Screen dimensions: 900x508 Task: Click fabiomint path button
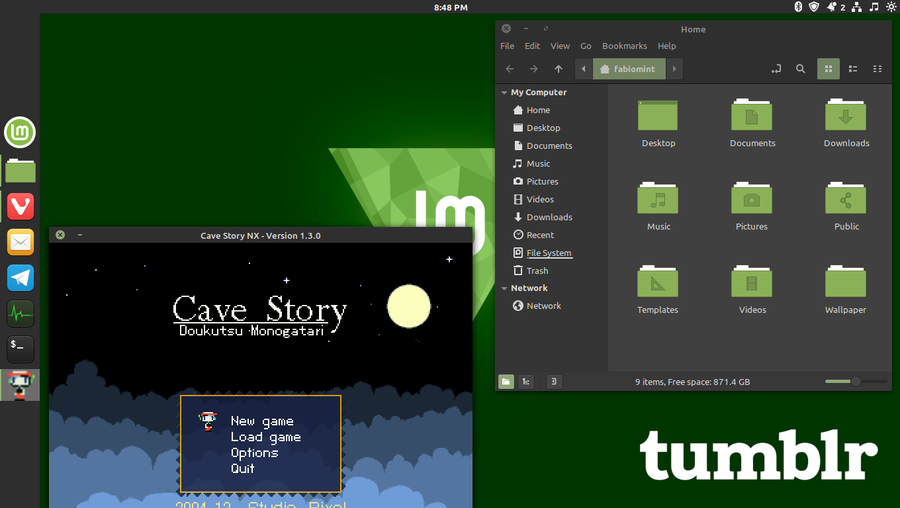pos(629,69)
